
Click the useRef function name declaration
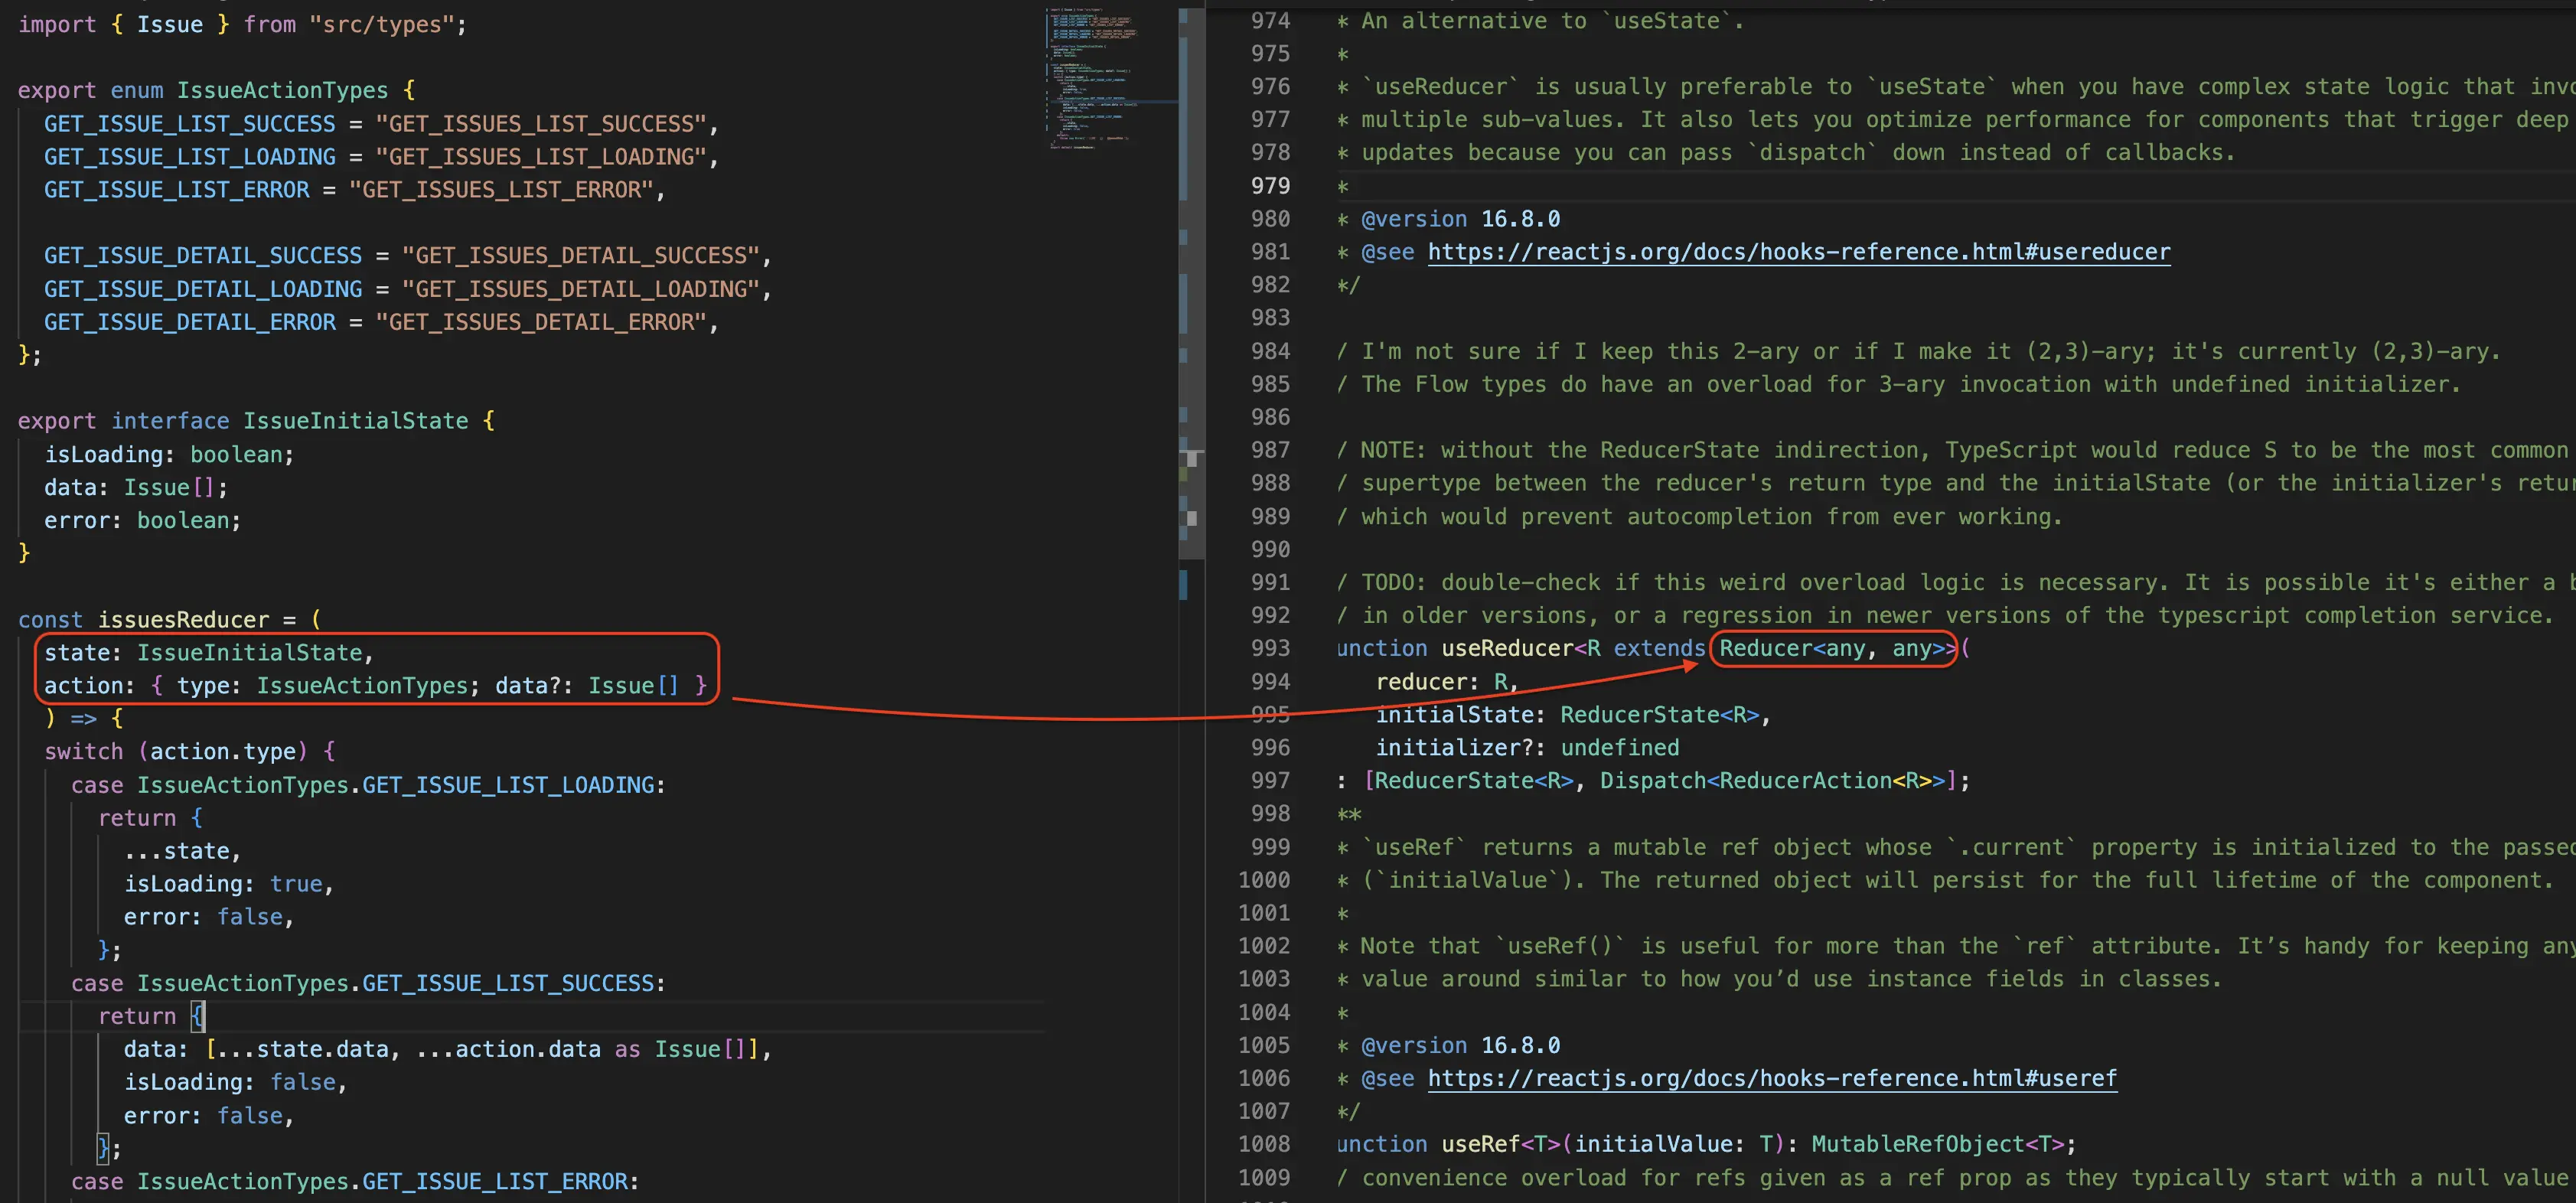tap(1480, 1144)
